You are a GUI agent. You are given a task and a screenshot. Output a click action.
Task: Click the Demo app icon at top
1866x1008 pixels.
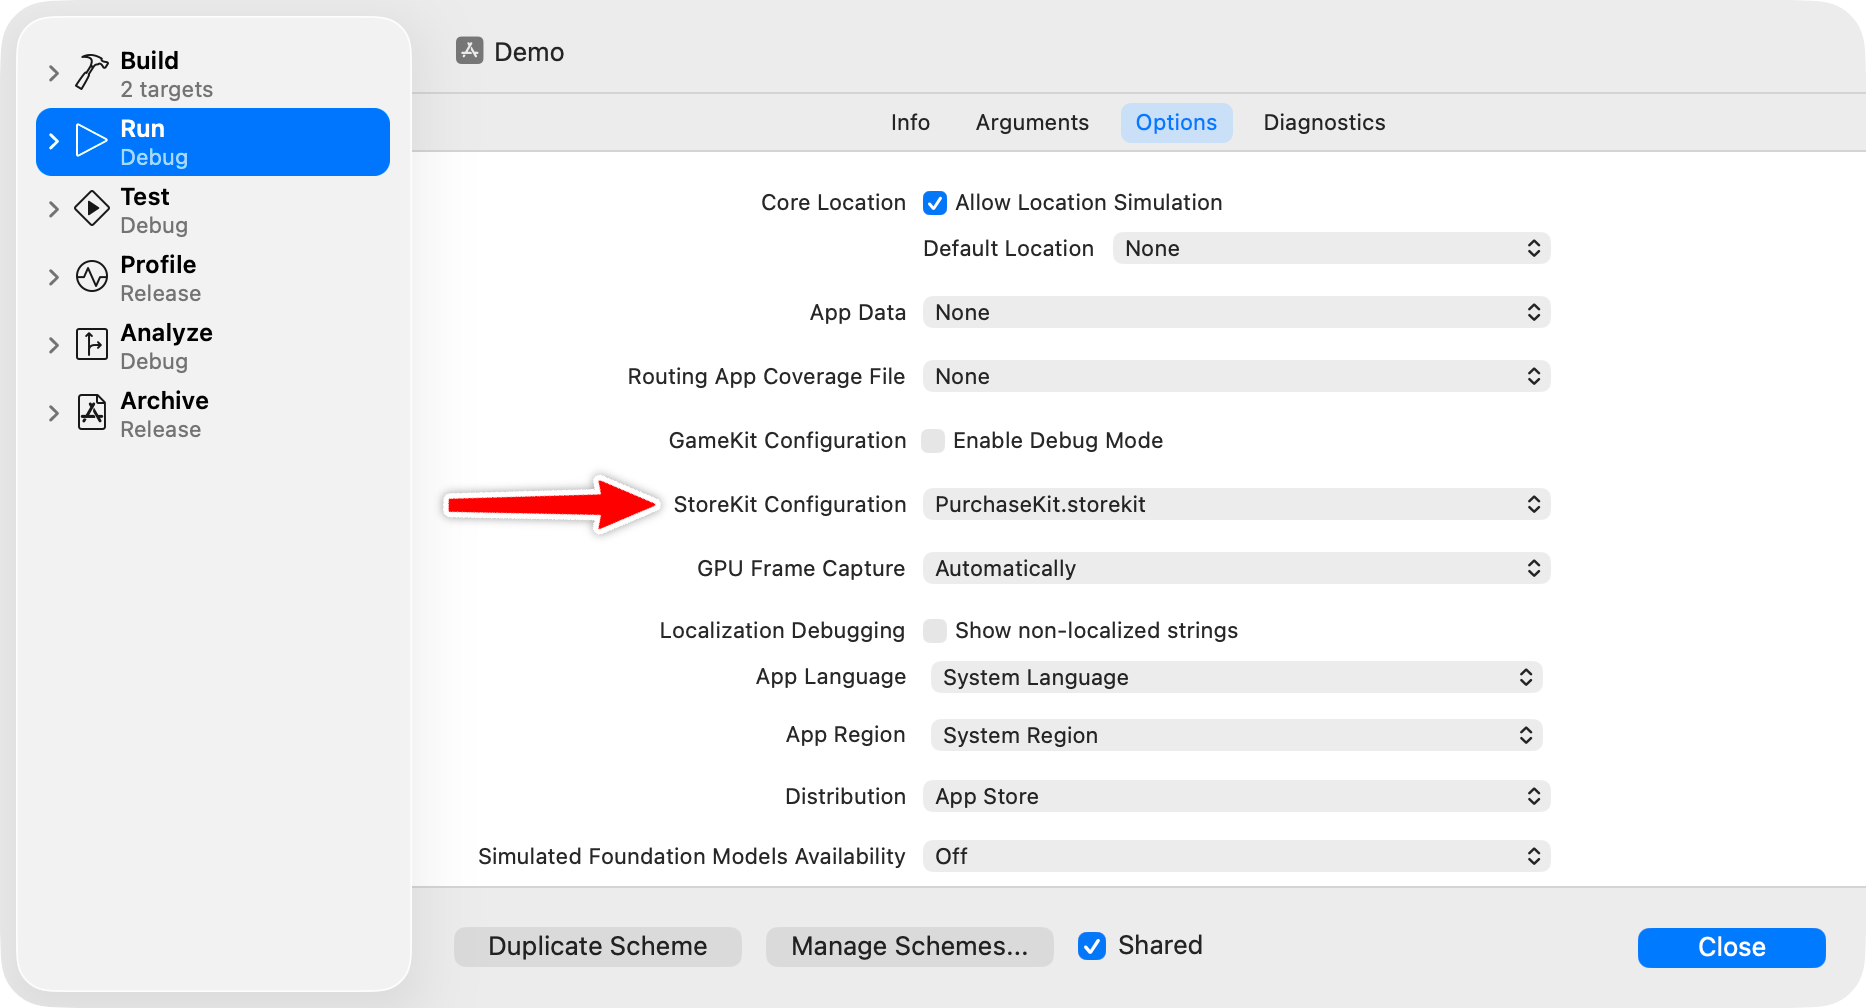pyautogui.click(x=470, y=50)
